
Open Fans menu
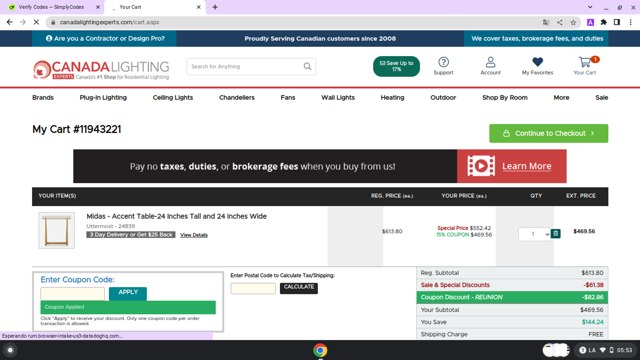tap(288, 98)
